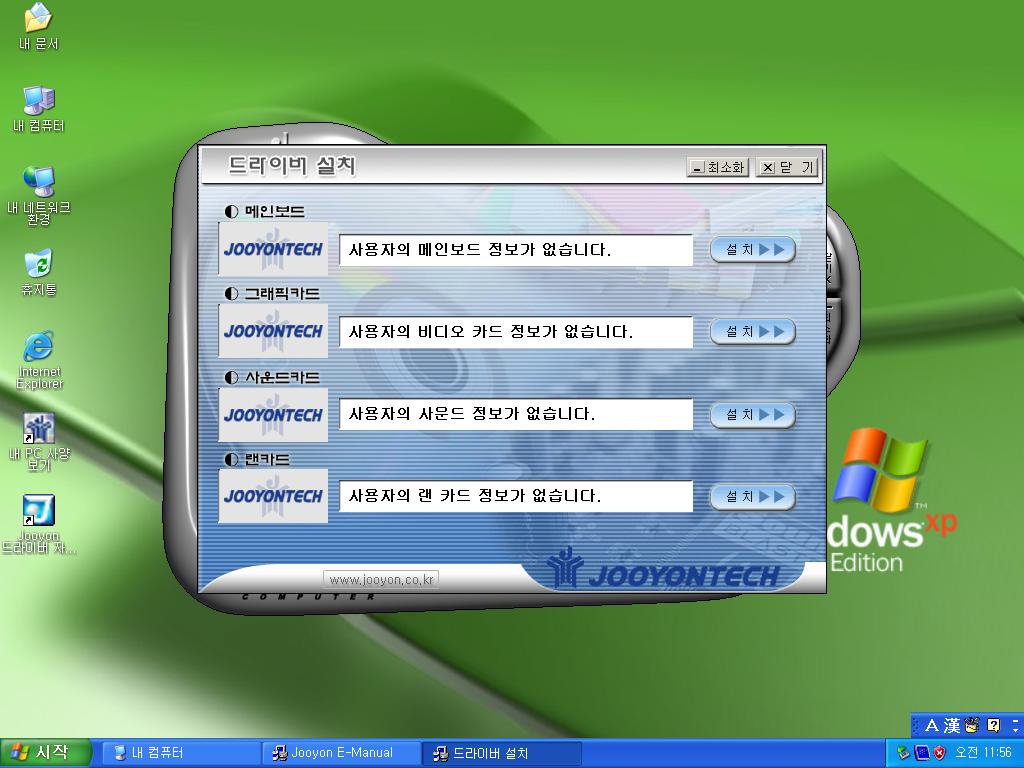This screenshot has width=1024, height=768.
Task: Click the Jooyontech logo beside 랜카드
Action: coord(273,496)
